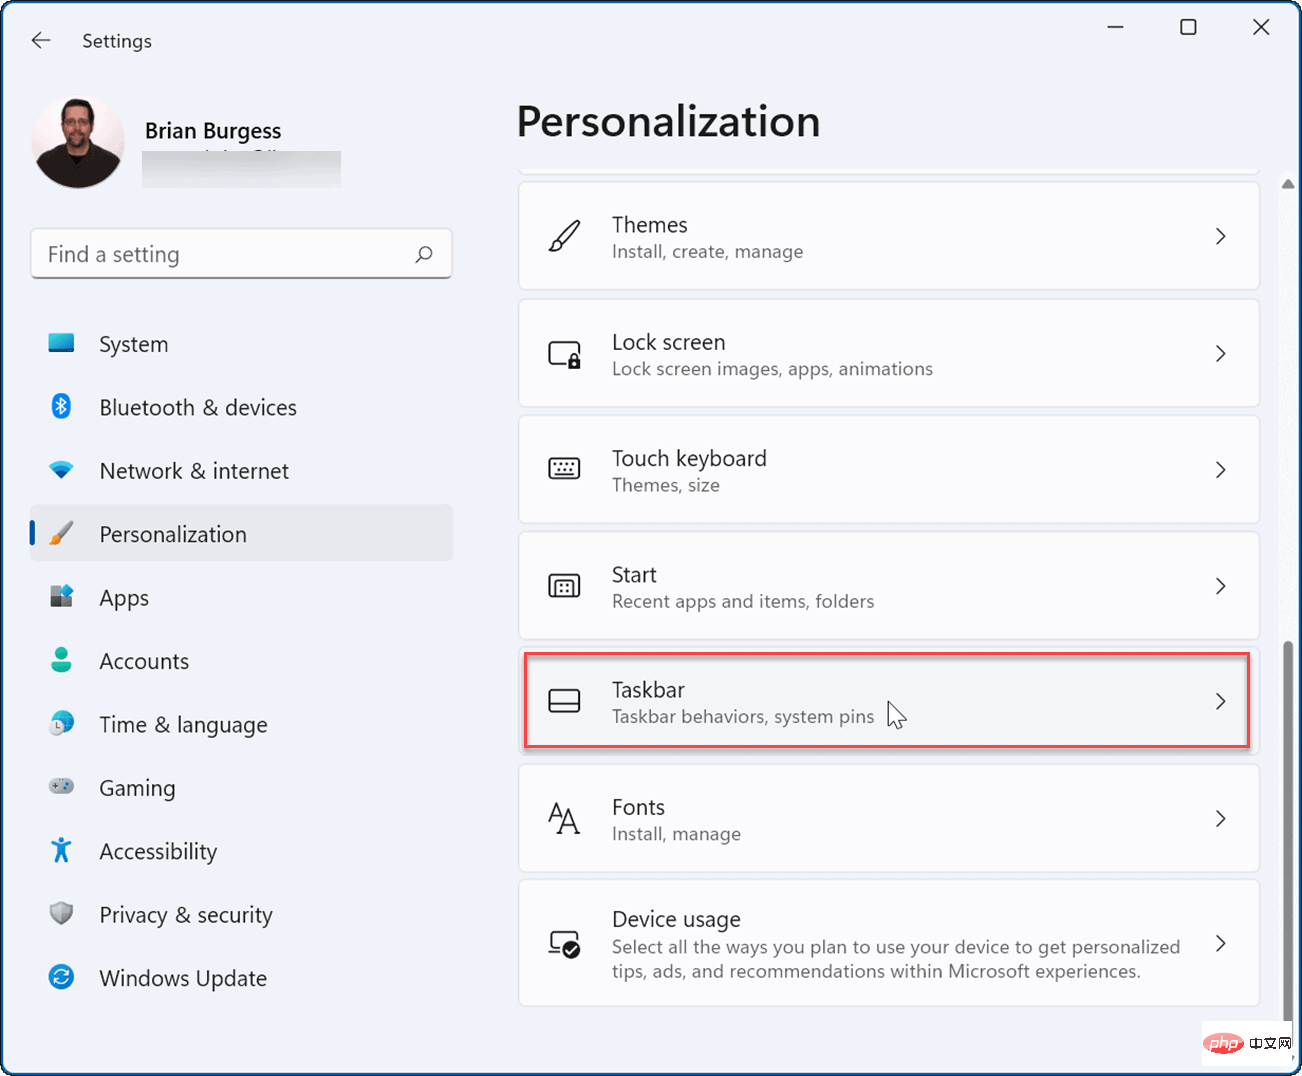Click the Brian Burgess account name
This screenshot has height=1076, width=1302.
[213, 131]
